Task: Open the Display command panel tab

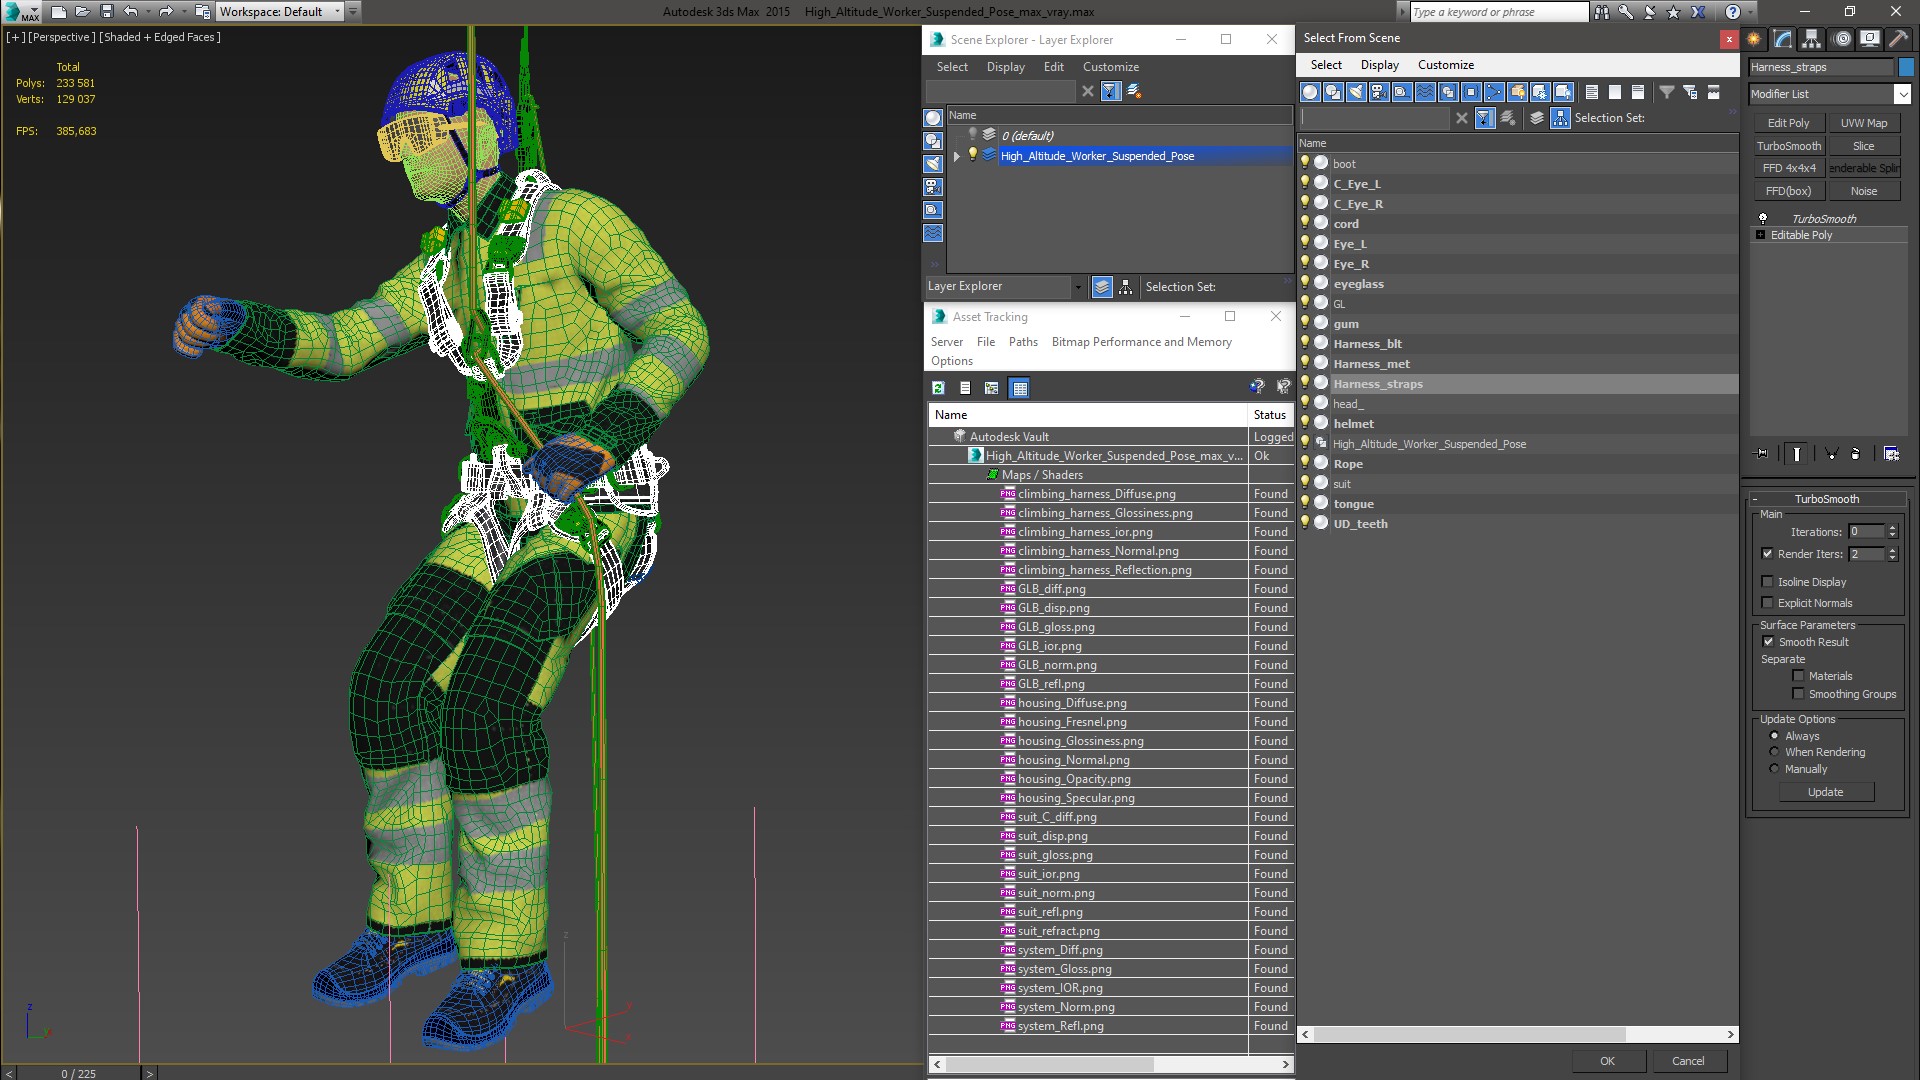Action: (1869, 39)
